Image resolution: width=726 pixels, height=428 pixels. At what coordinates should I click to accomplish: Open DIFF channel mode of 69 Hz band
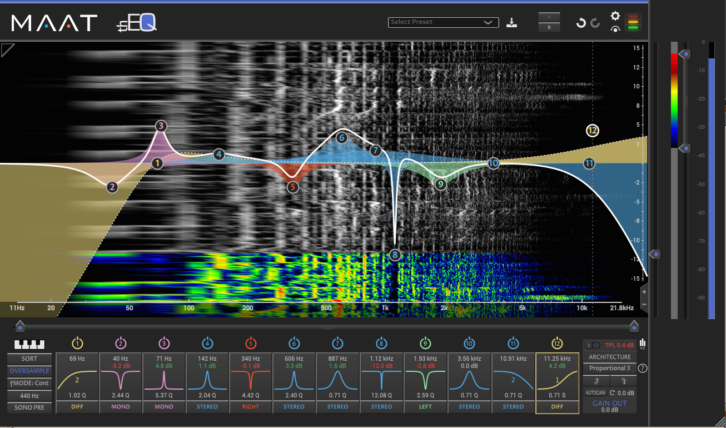(x=77, y=407)
